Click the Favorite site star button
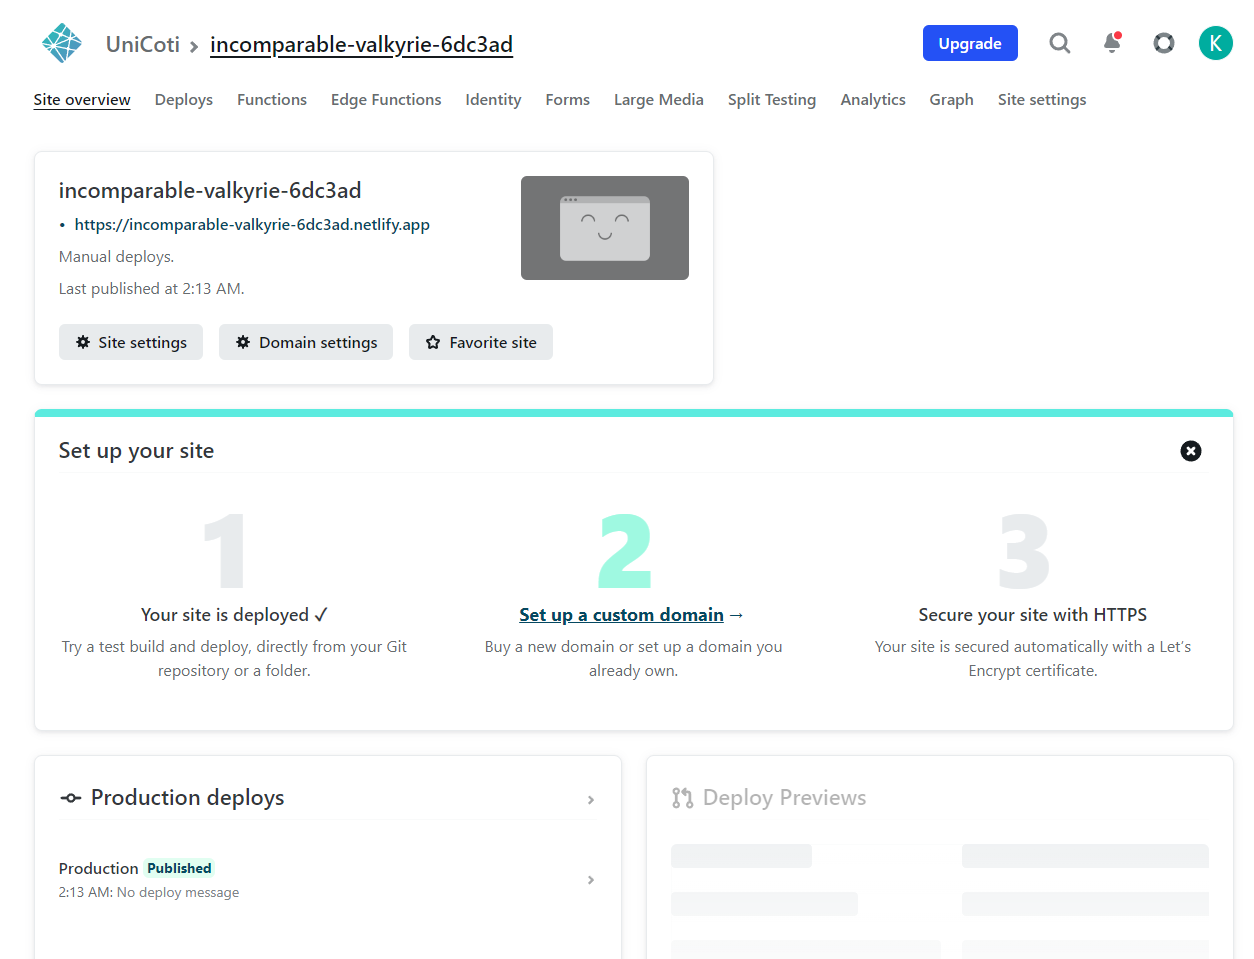This screenshot has width=1254, height=959. [x=481, y=342]
